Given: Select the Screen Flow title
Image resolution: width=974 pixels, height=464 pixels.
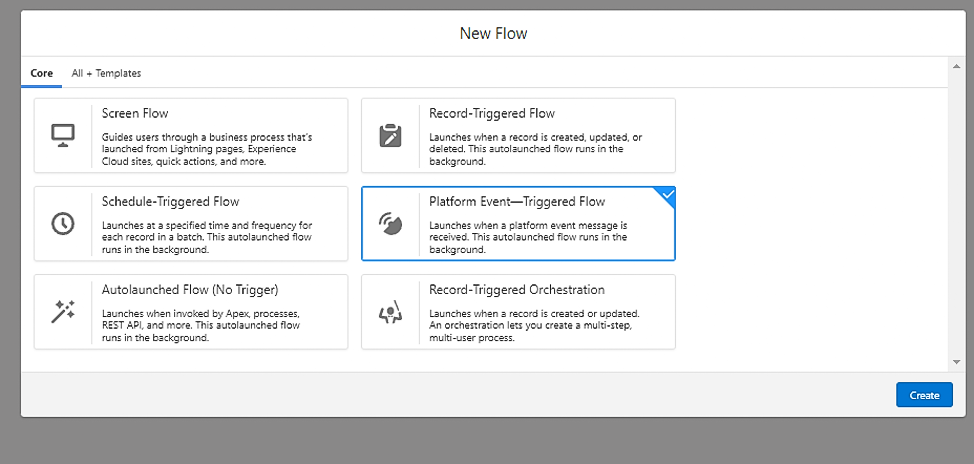Looking at the screenshot, I should (x=135, y=114).
